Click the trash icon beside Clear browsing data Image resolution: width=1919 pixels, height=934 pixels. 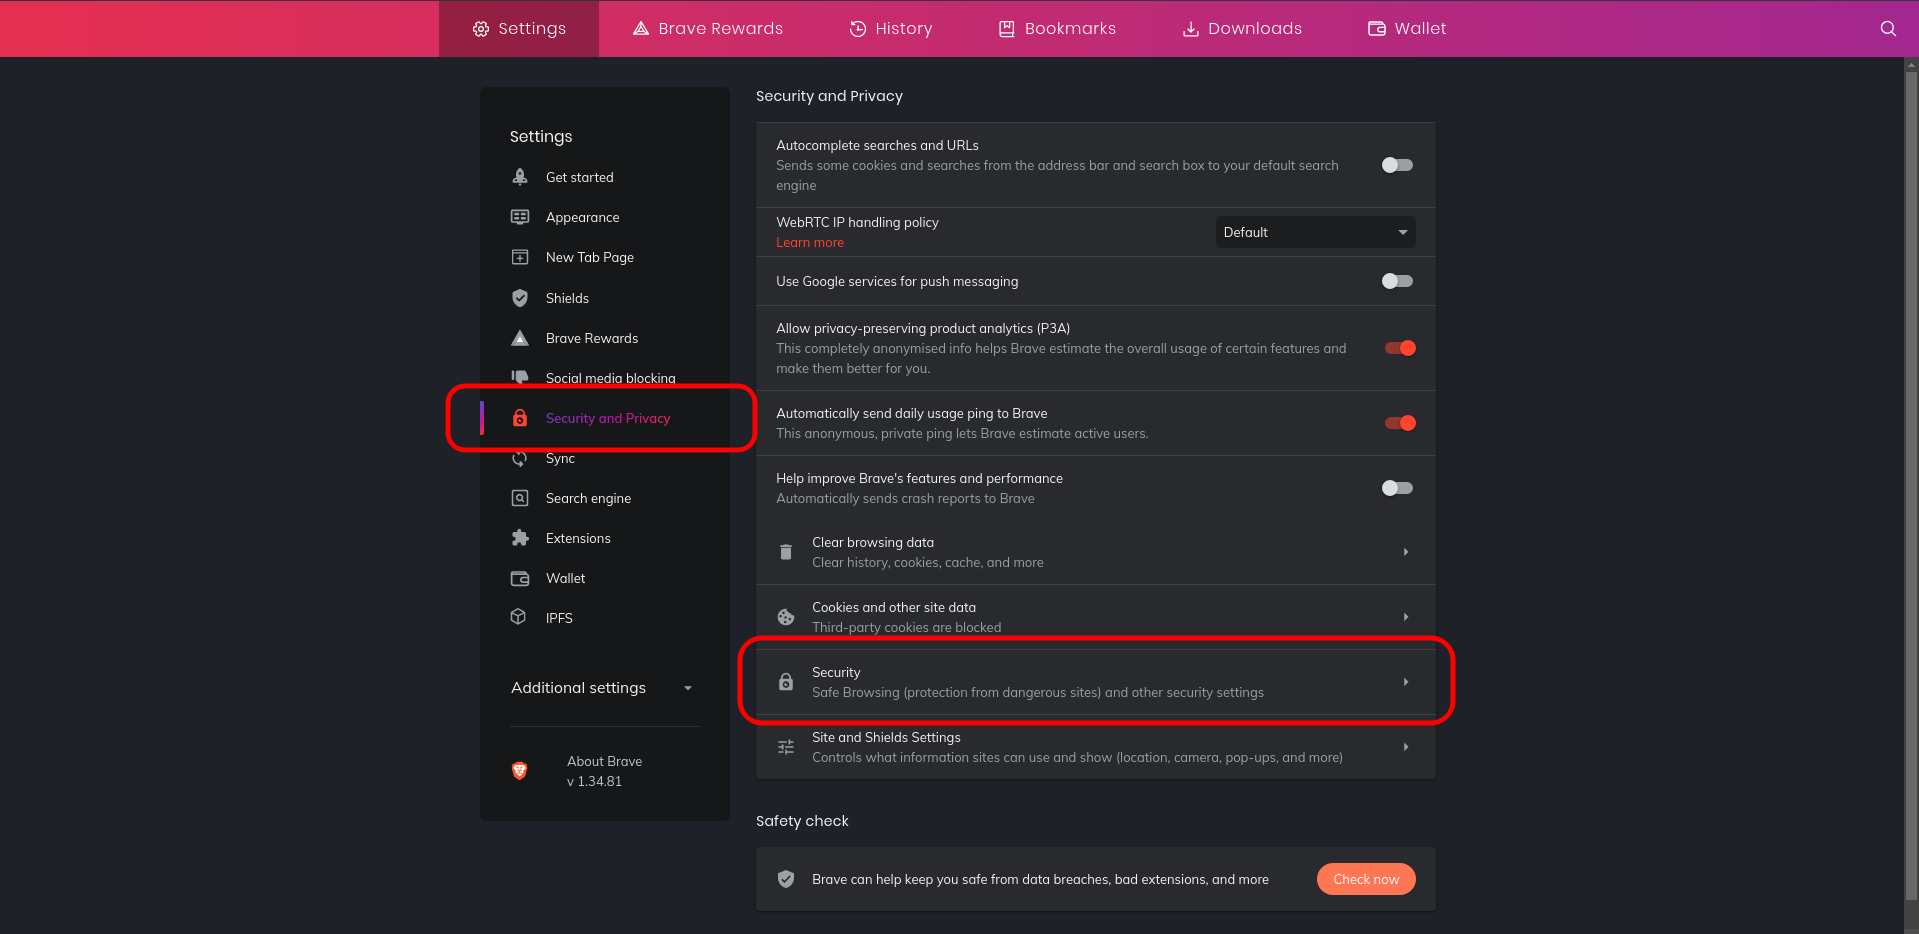[786, 552]
